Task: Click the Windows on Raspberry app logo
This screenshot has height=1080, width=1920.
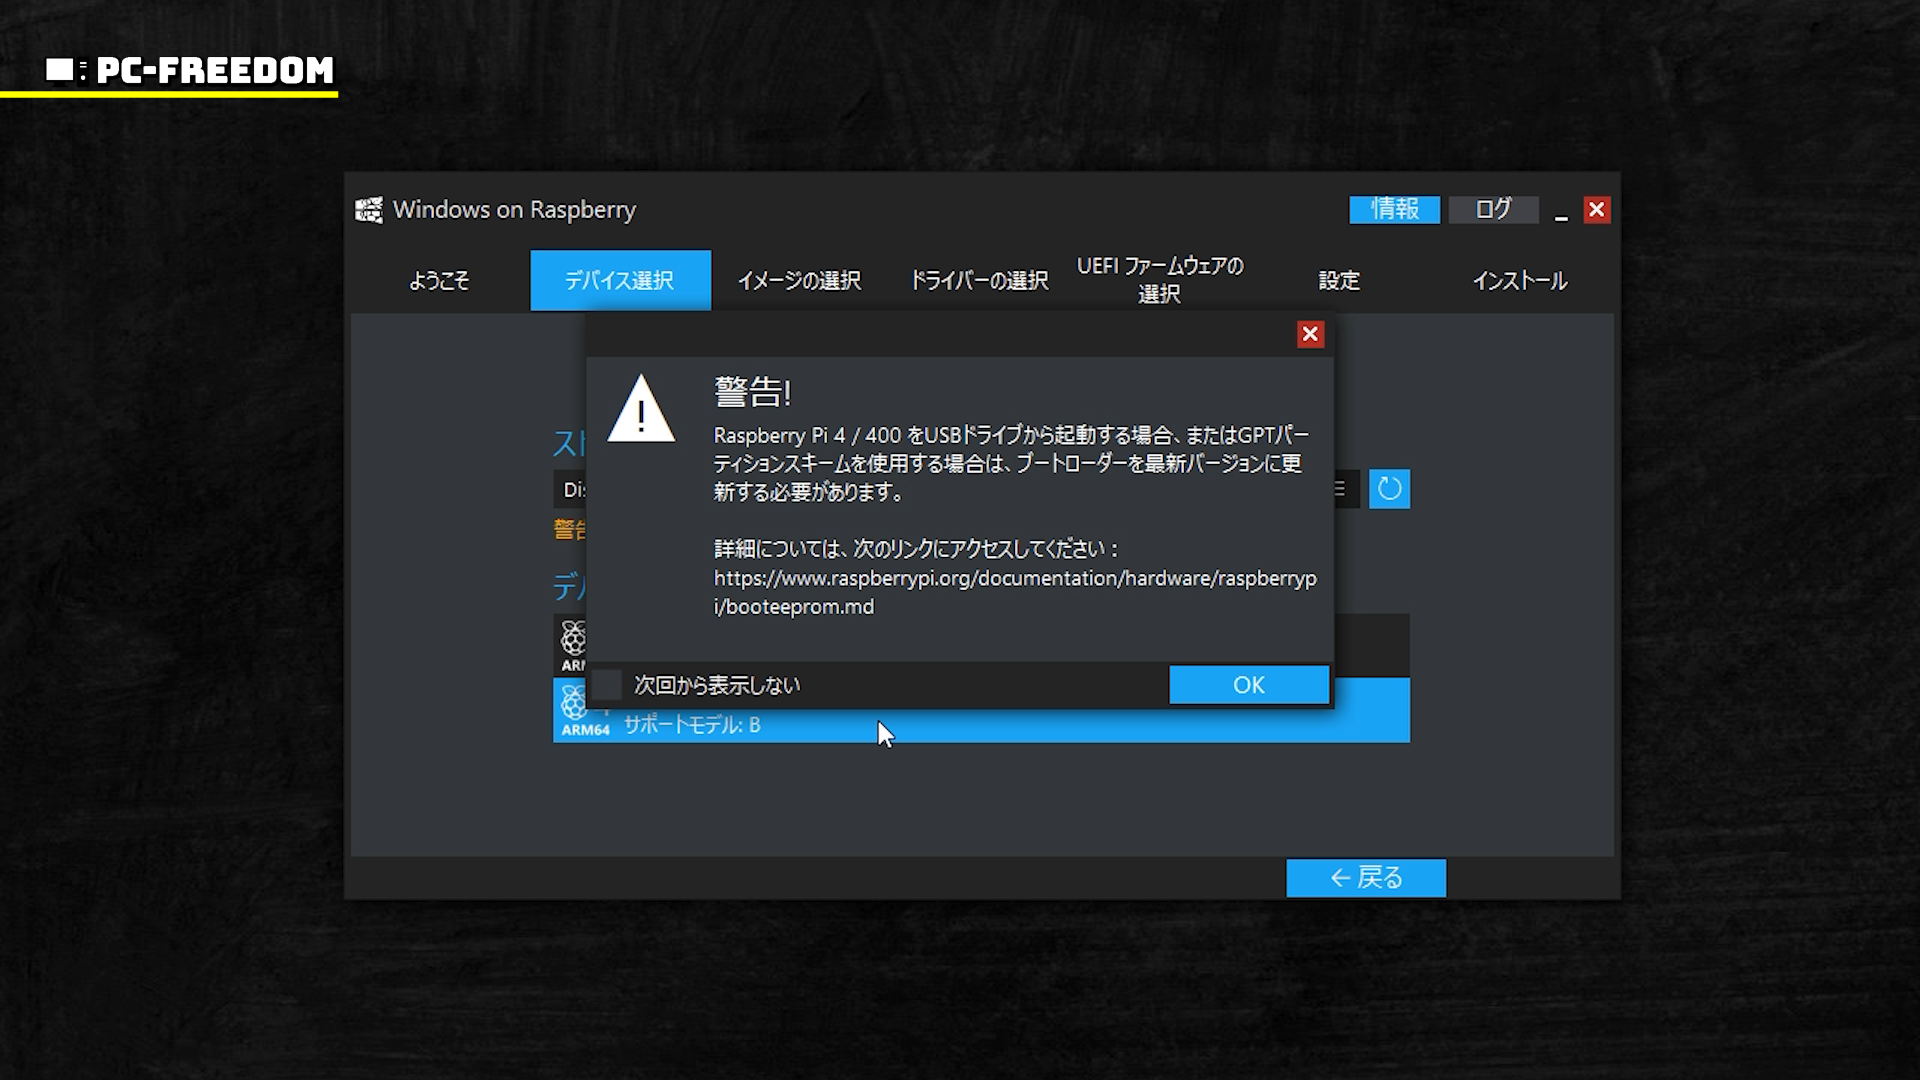Action: (x=369, y=210)
